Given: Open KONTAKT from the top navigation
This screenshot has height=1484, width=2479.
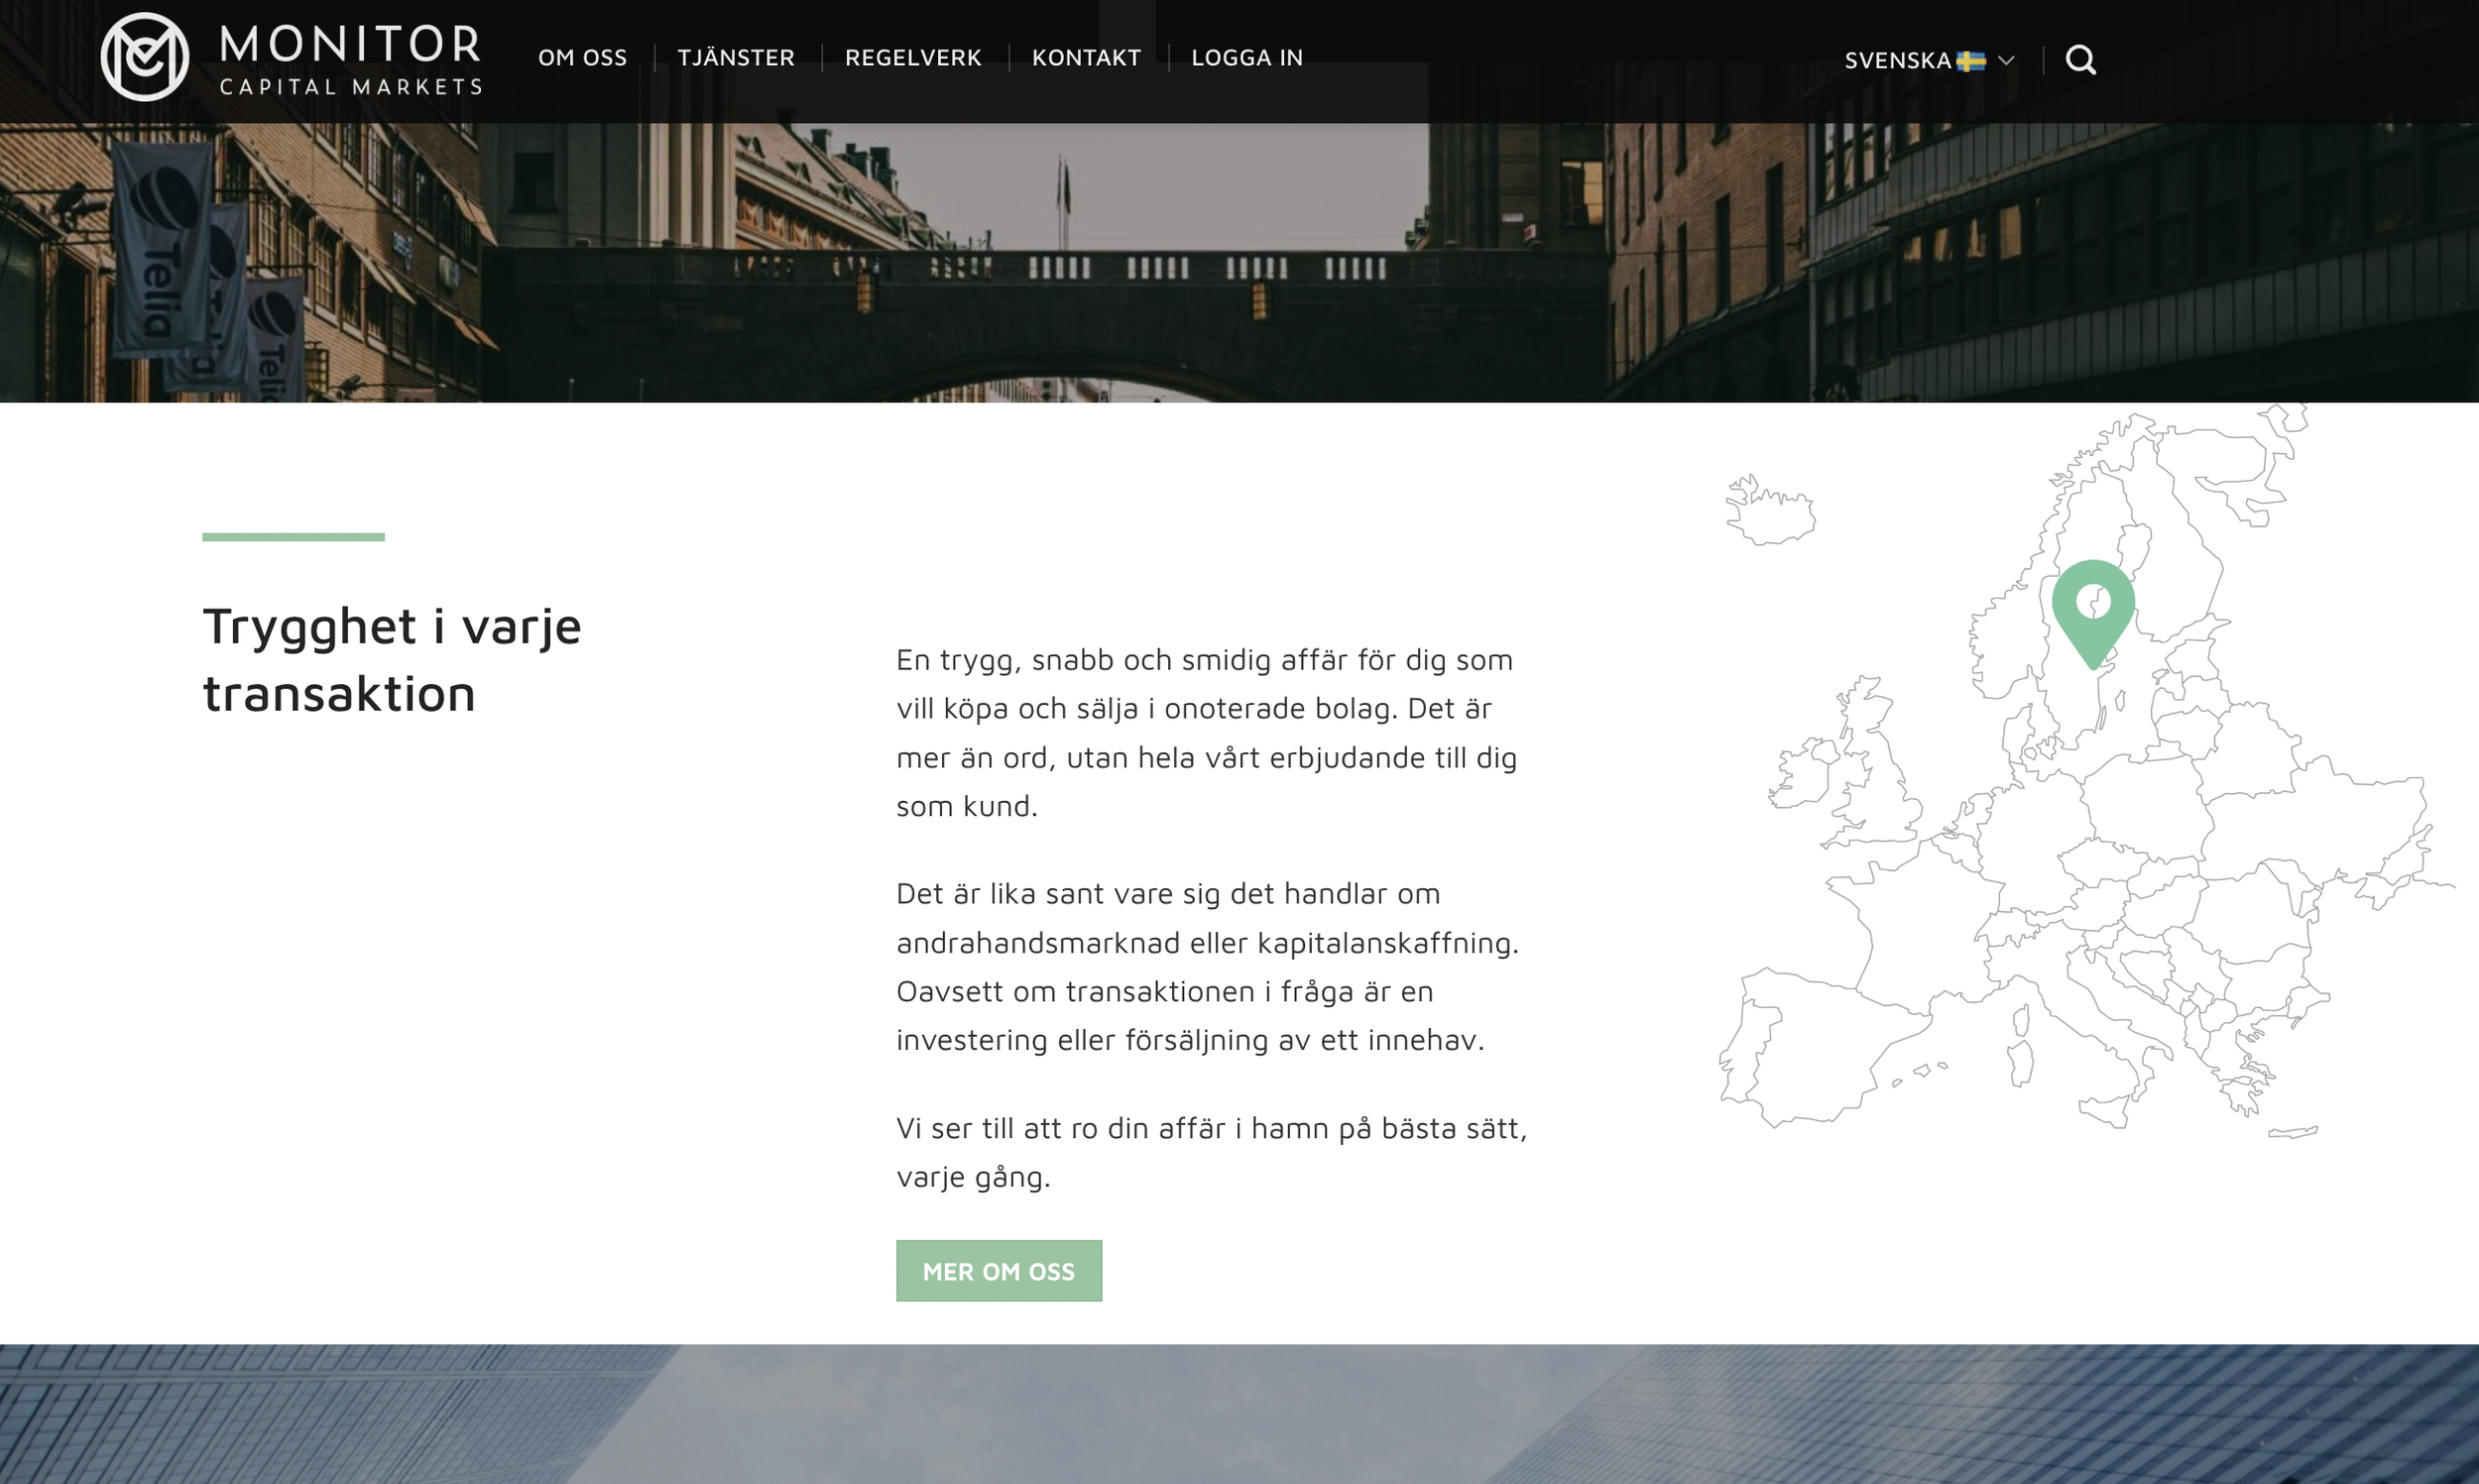Looking at the screenshot, I should coord(1086,58).
